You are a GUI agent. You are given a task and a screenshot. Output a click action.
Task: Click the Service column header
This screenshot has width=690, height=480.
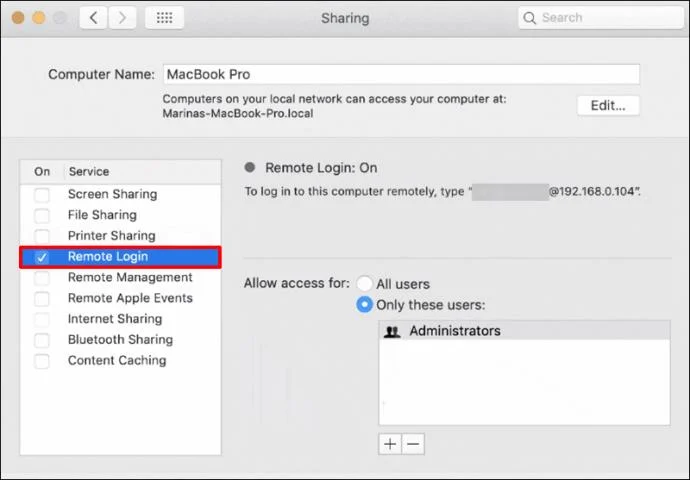[x=89, y=172]
